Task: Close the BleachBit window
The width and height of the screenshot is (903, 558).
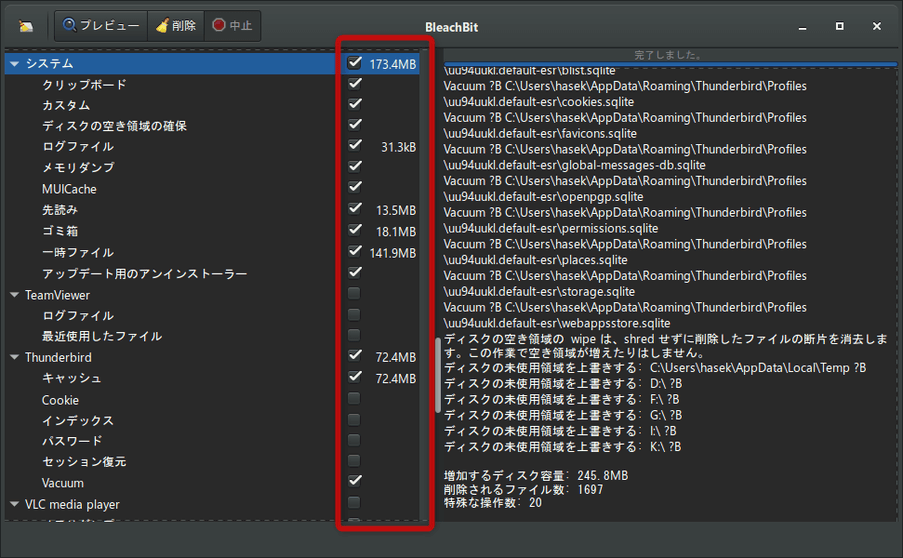Action: pos(877,26)
